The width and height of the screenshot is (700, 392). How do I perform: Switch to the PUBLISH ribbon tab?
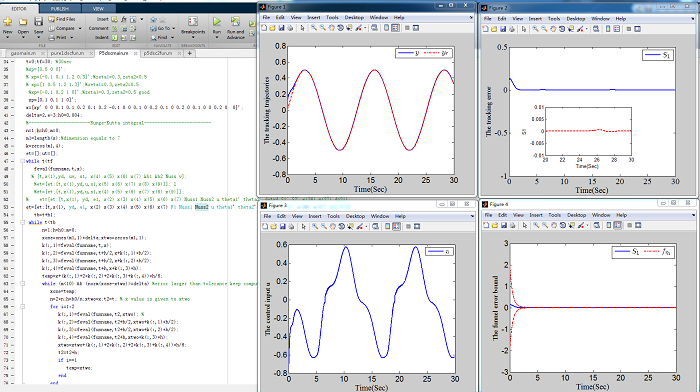(x=59, y=8)
